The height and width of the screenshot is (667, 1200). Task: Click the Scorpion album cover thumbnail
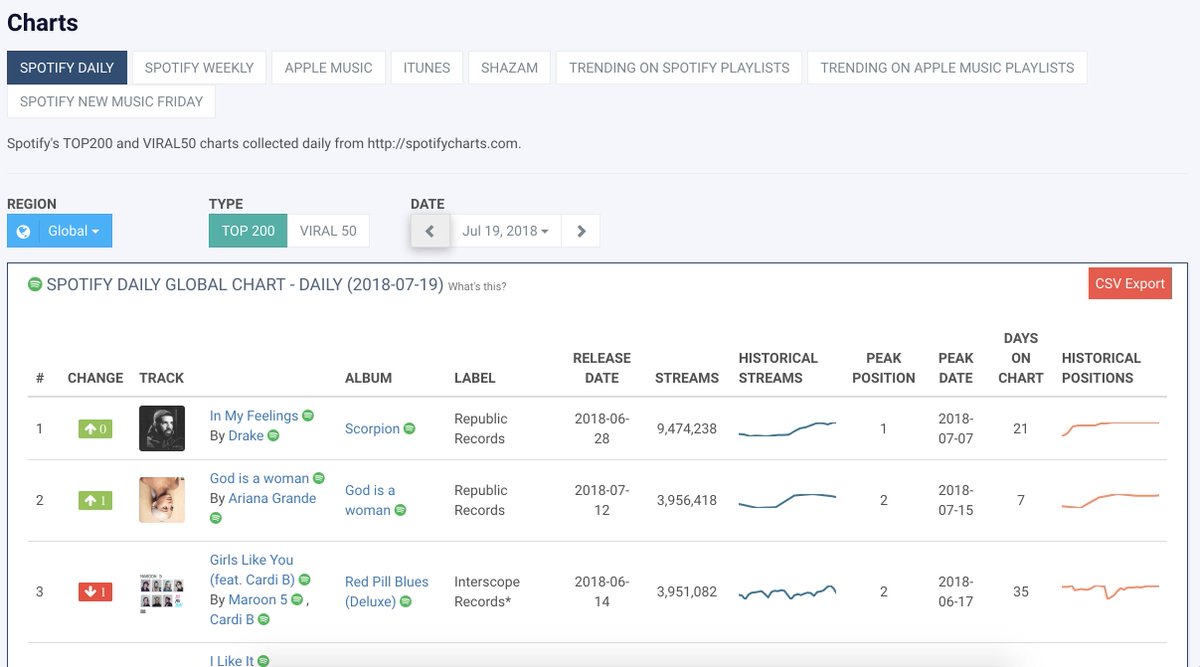point(162,429)
